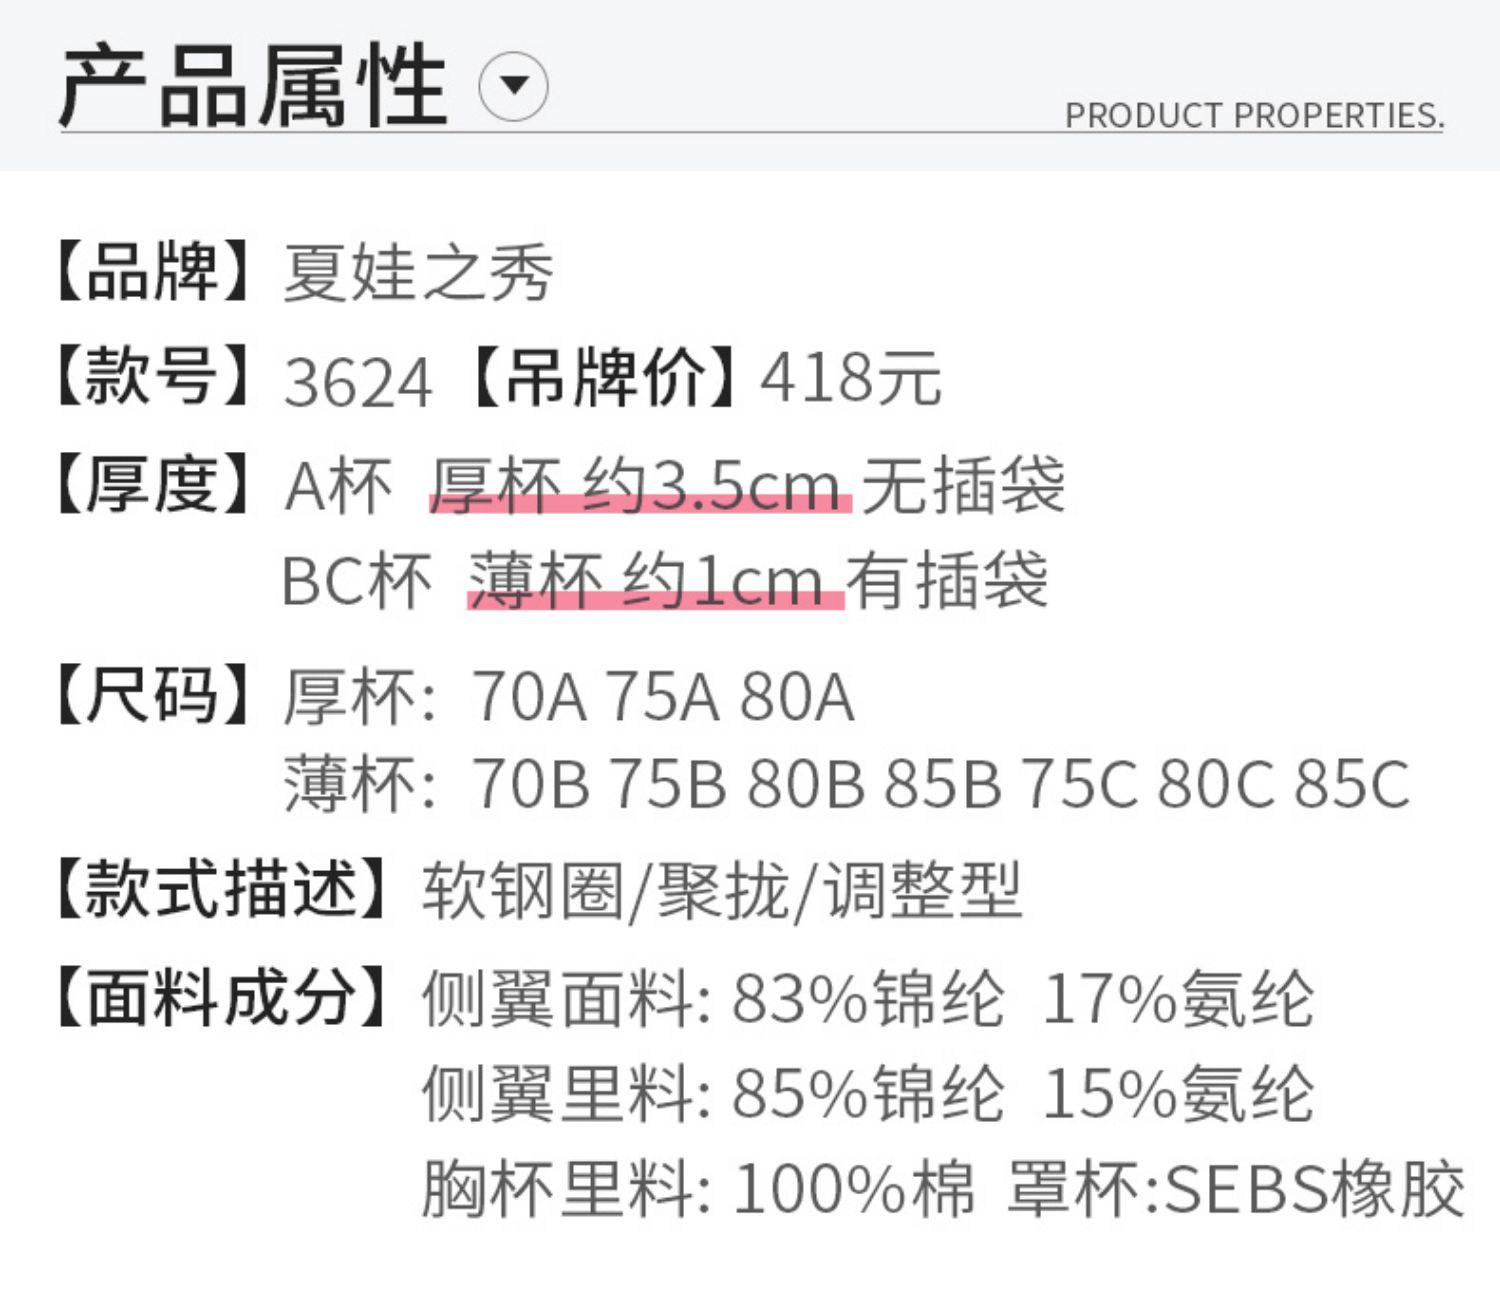This screenshot has width=1500, height=1308.
Task: Click the 【吊牌价】 label
Action: click(606, 378)
